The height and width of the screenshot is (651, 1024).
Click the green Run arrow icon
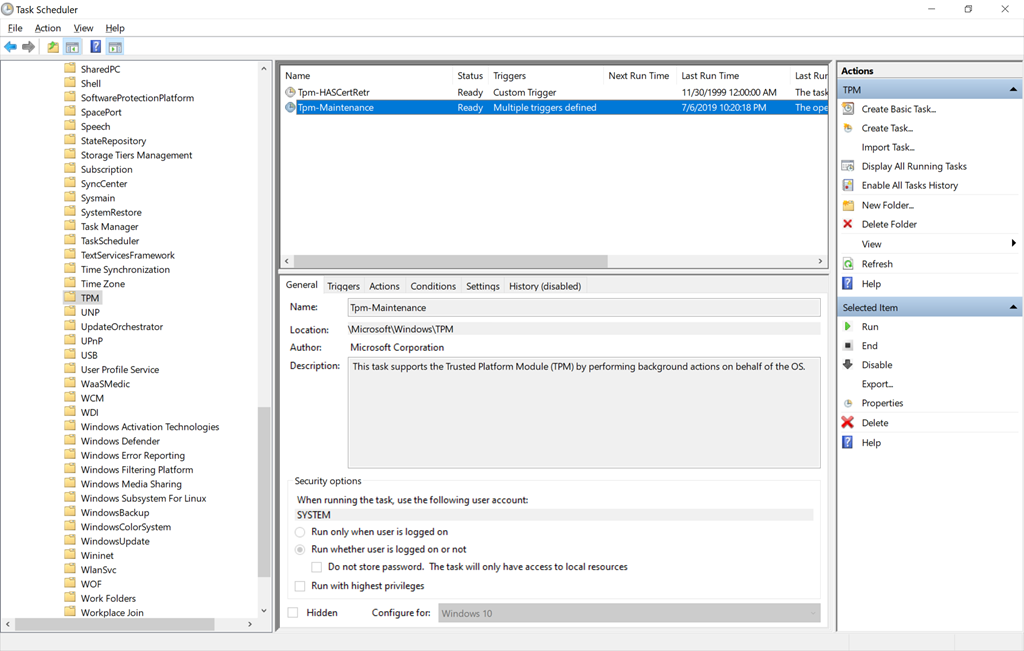848,327
